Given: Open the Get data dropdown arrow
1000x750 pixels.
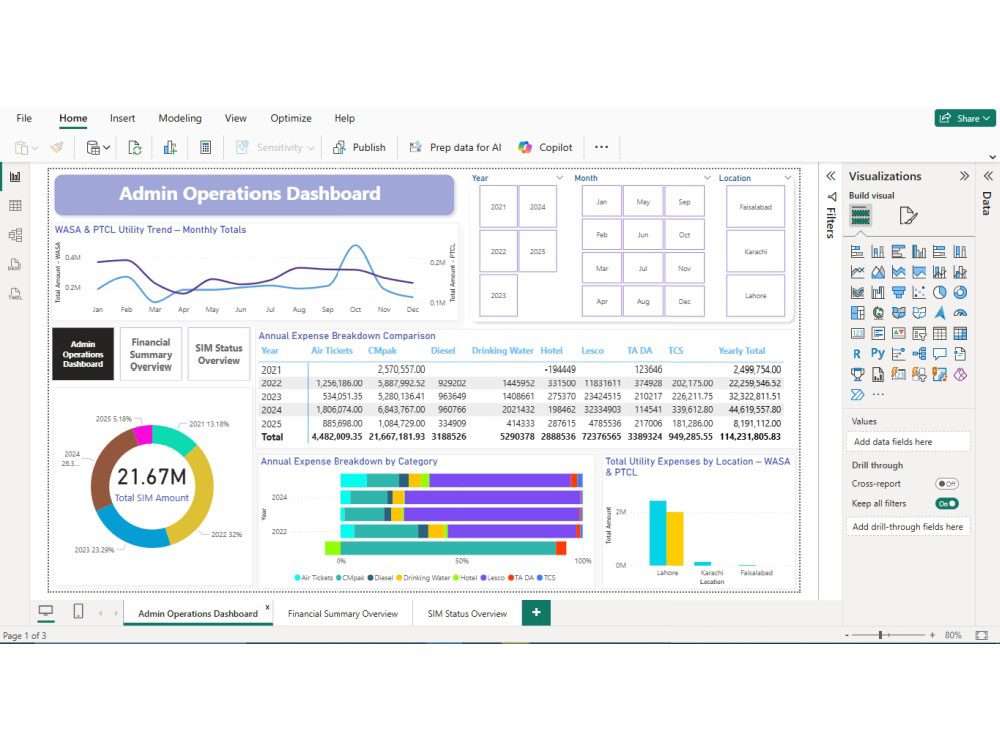Looking at the screenshot, I should 106,148.
